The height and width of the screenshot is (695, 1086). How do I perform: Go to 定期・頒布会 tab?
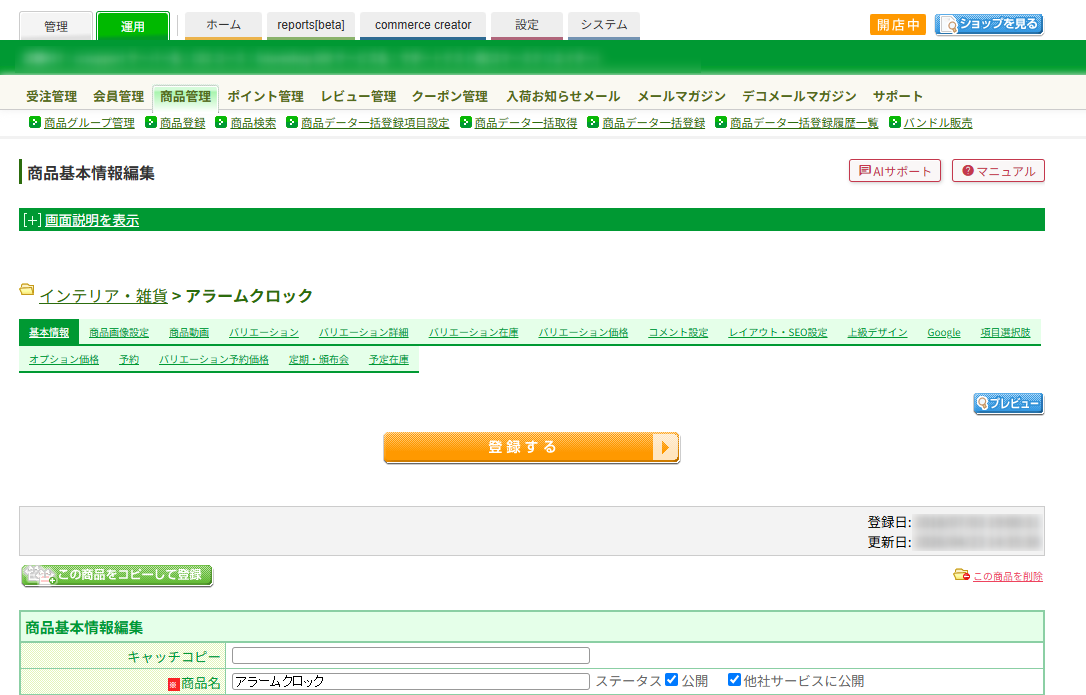click(x=319, y=360)
